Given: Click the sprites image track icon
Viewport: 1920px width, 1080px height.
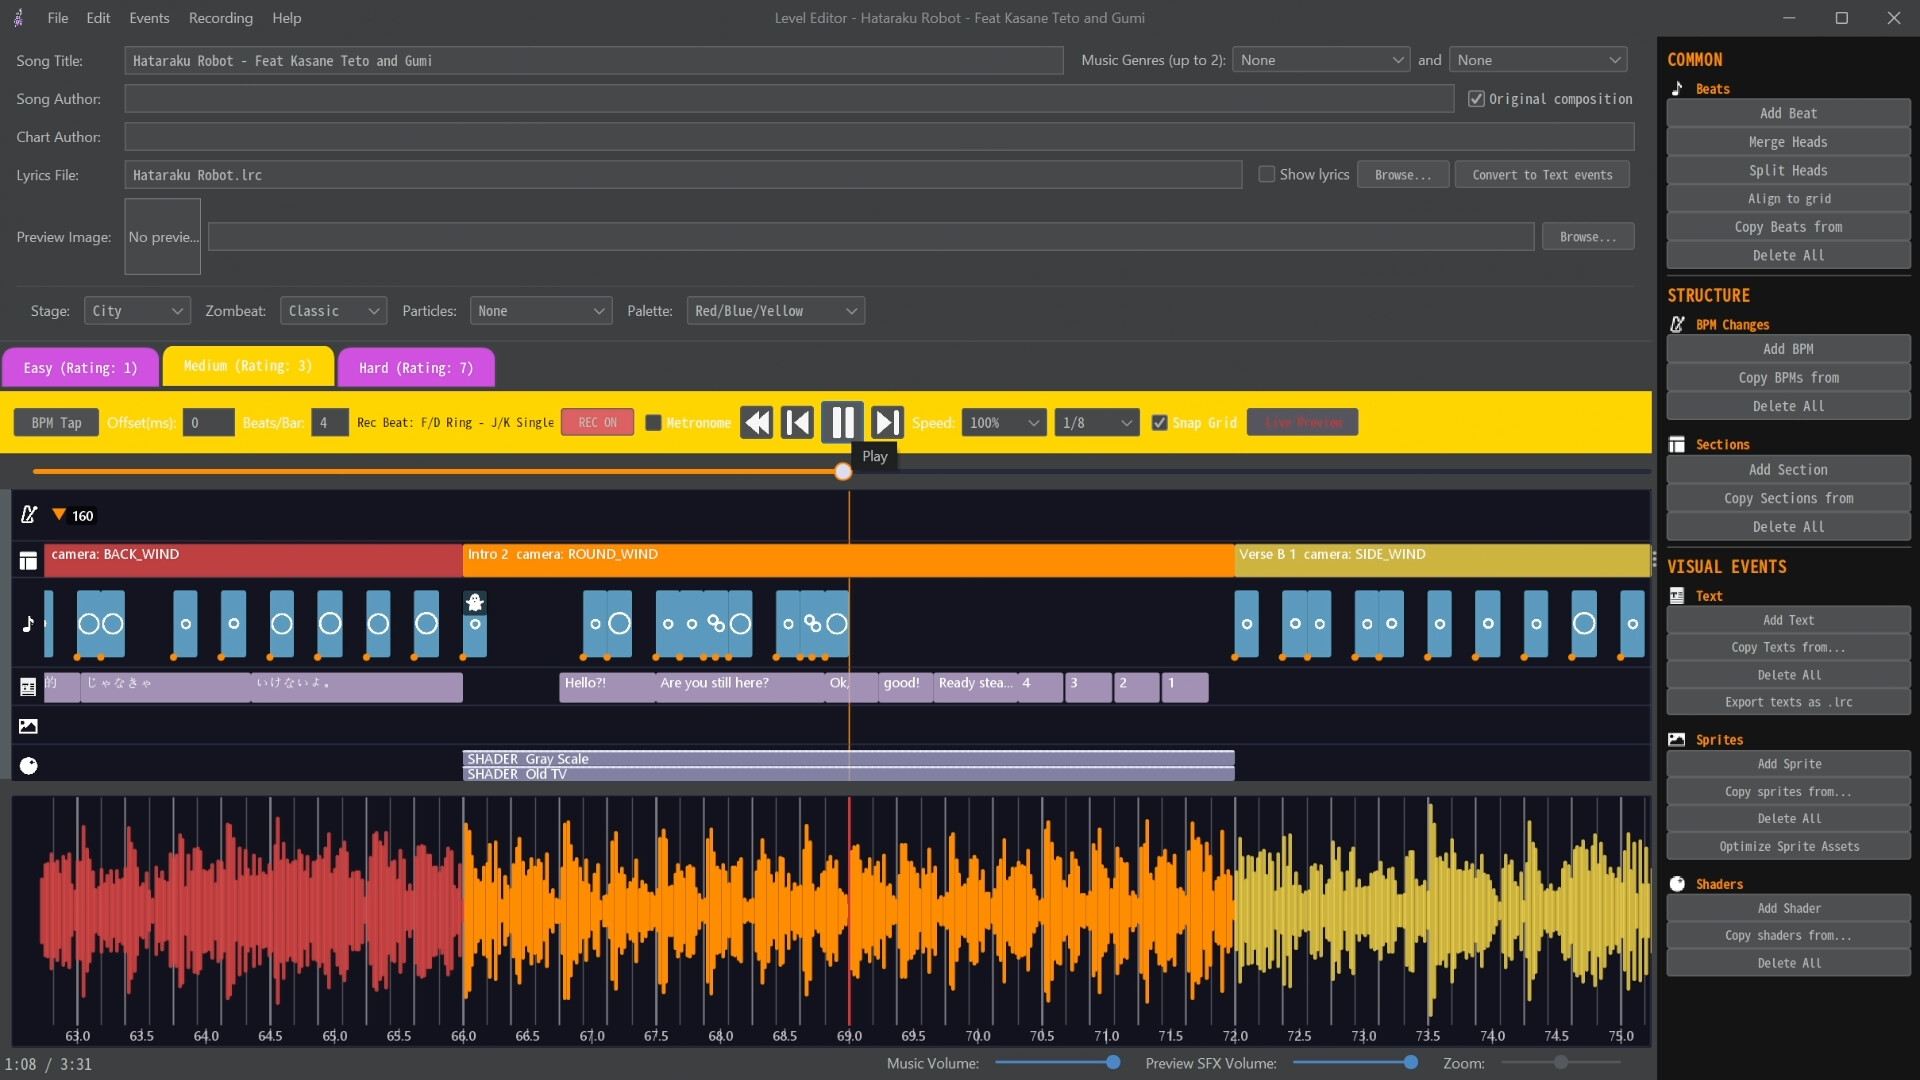Looking at the screenshot, I should (x=28, y=727).
